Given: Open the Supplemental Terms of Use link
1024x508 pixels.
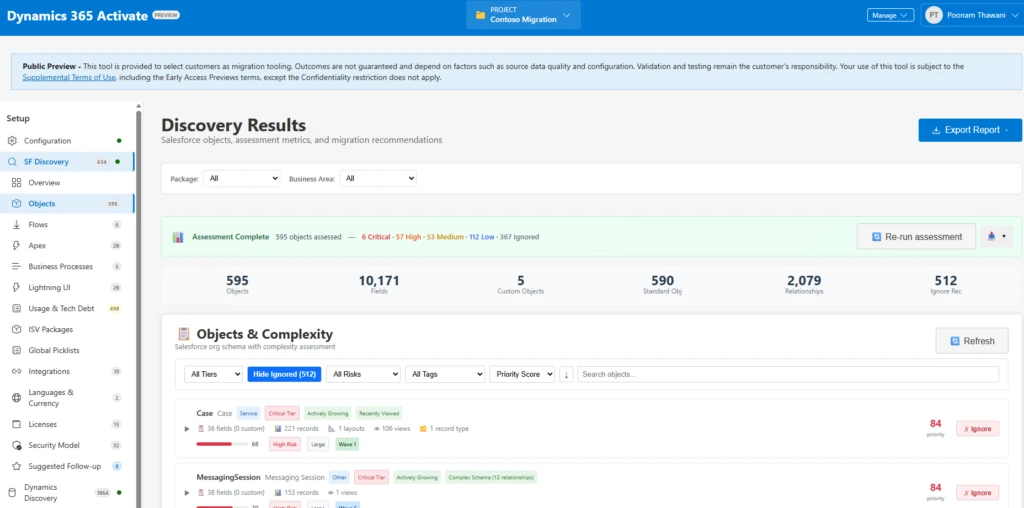Looking at the screenshot, I should point(69,78).
